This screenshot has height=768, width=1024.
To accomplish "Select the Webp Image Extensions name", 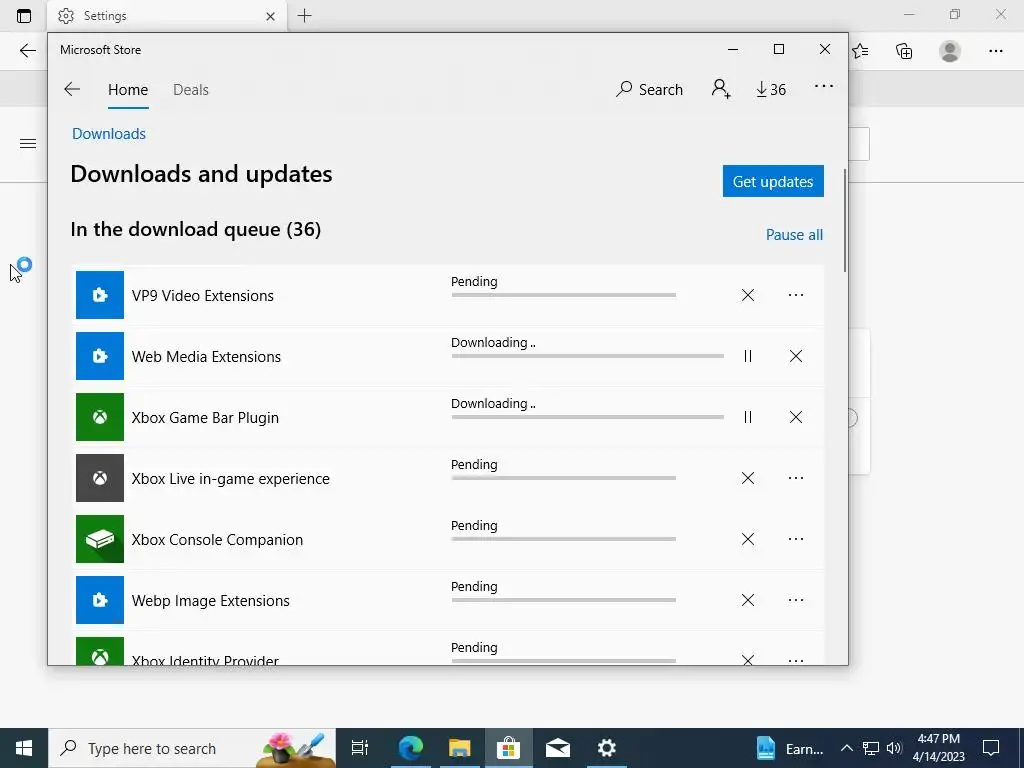I will (x=210, y=601).
